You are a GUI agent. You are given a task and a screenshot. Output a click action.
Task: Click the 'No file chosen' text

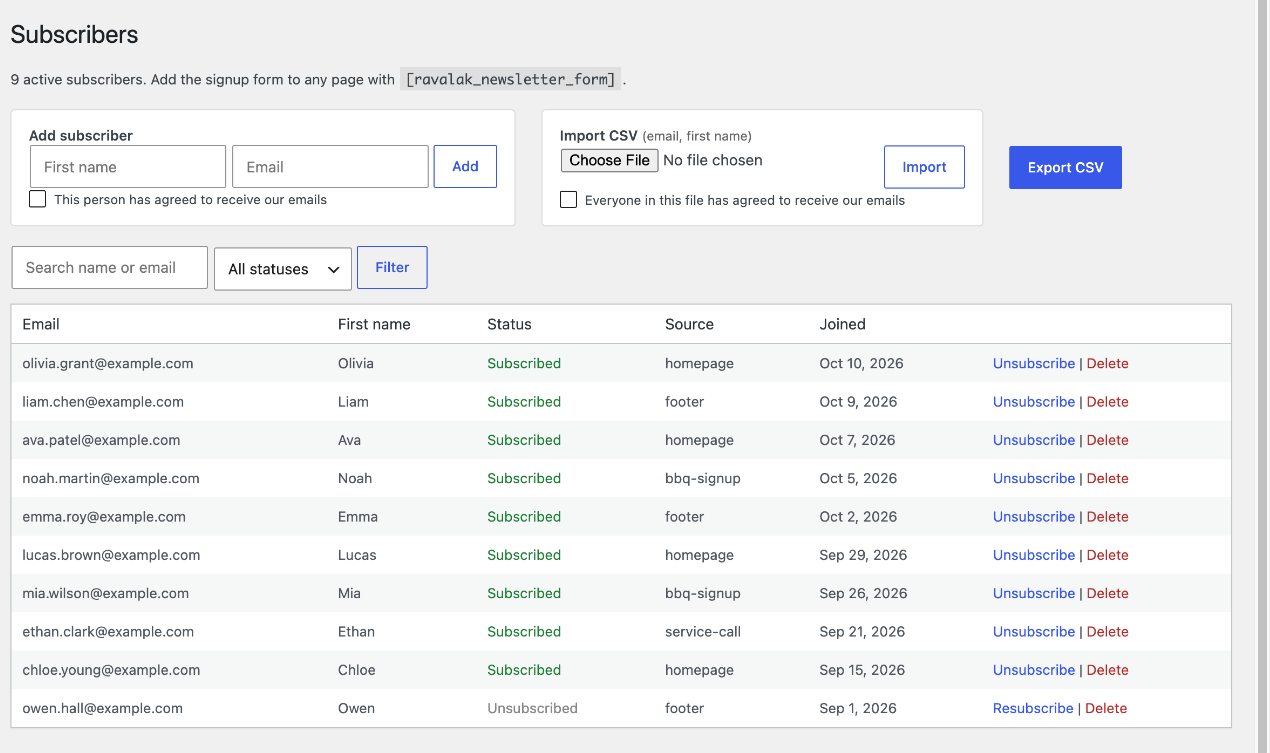[713, 160]
